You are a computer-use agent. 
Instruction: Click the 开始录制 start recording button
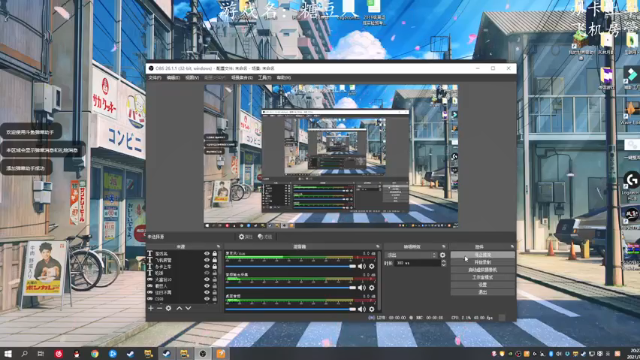tap(482, 262)
